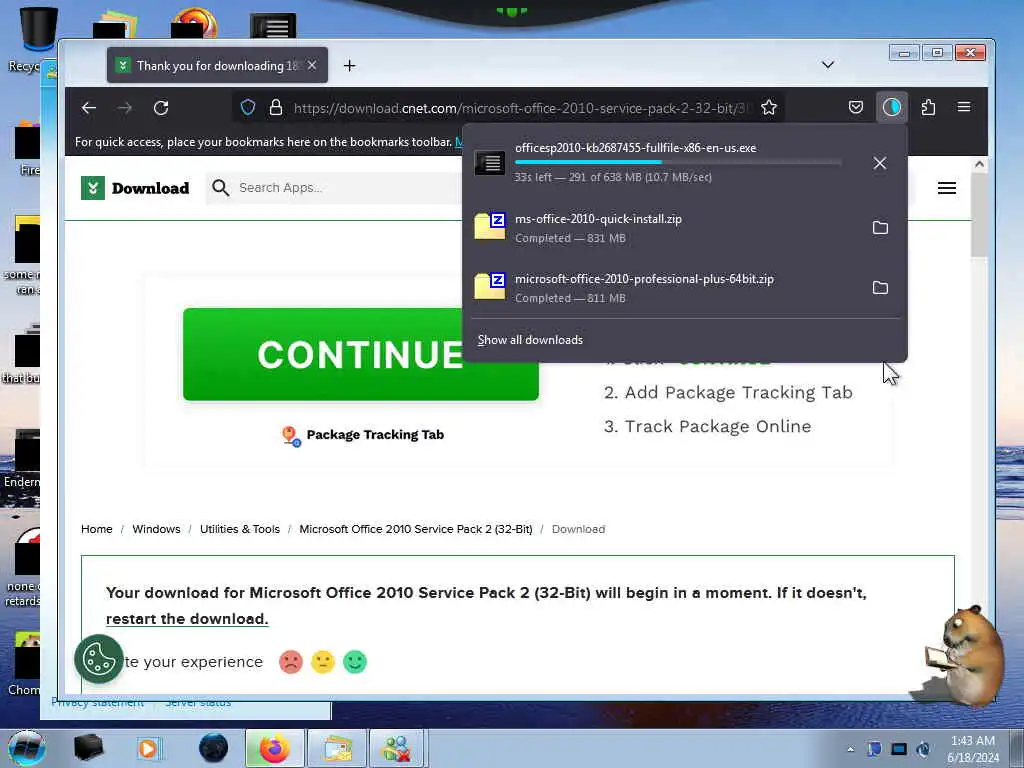Click Package Tracking Tab label
The height and width of the screenshot is (768, 1024).
[x=375, y=435]
